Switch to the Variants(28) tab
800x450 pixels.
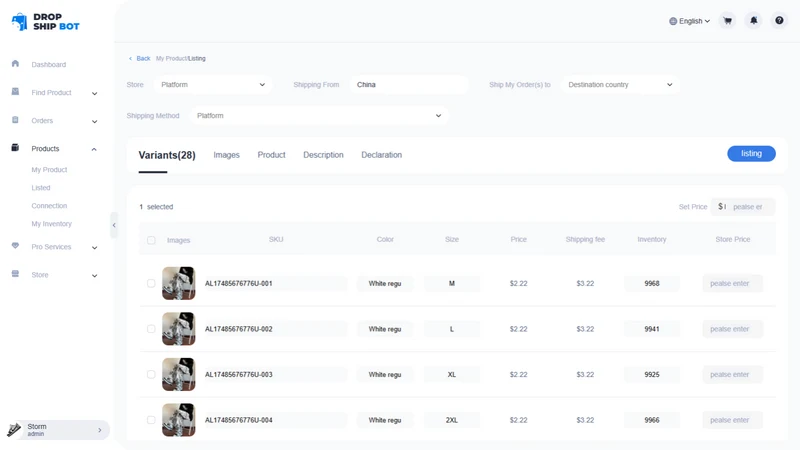coord(167,155)
